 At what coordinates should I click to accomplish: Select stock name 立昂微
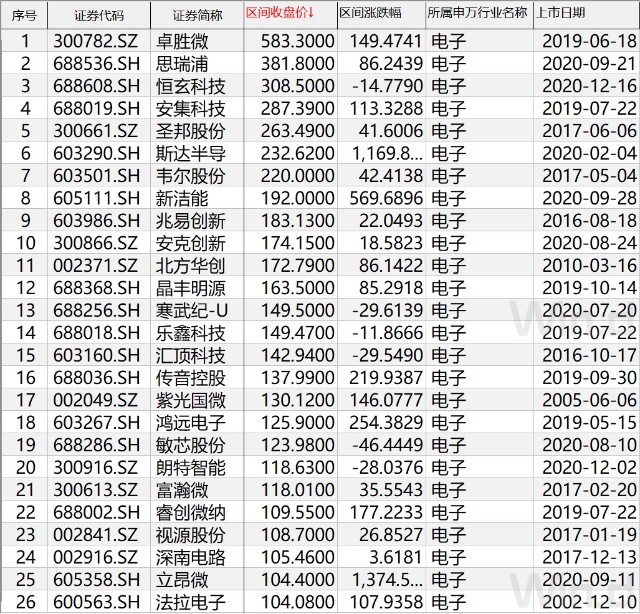pos(182,580)
